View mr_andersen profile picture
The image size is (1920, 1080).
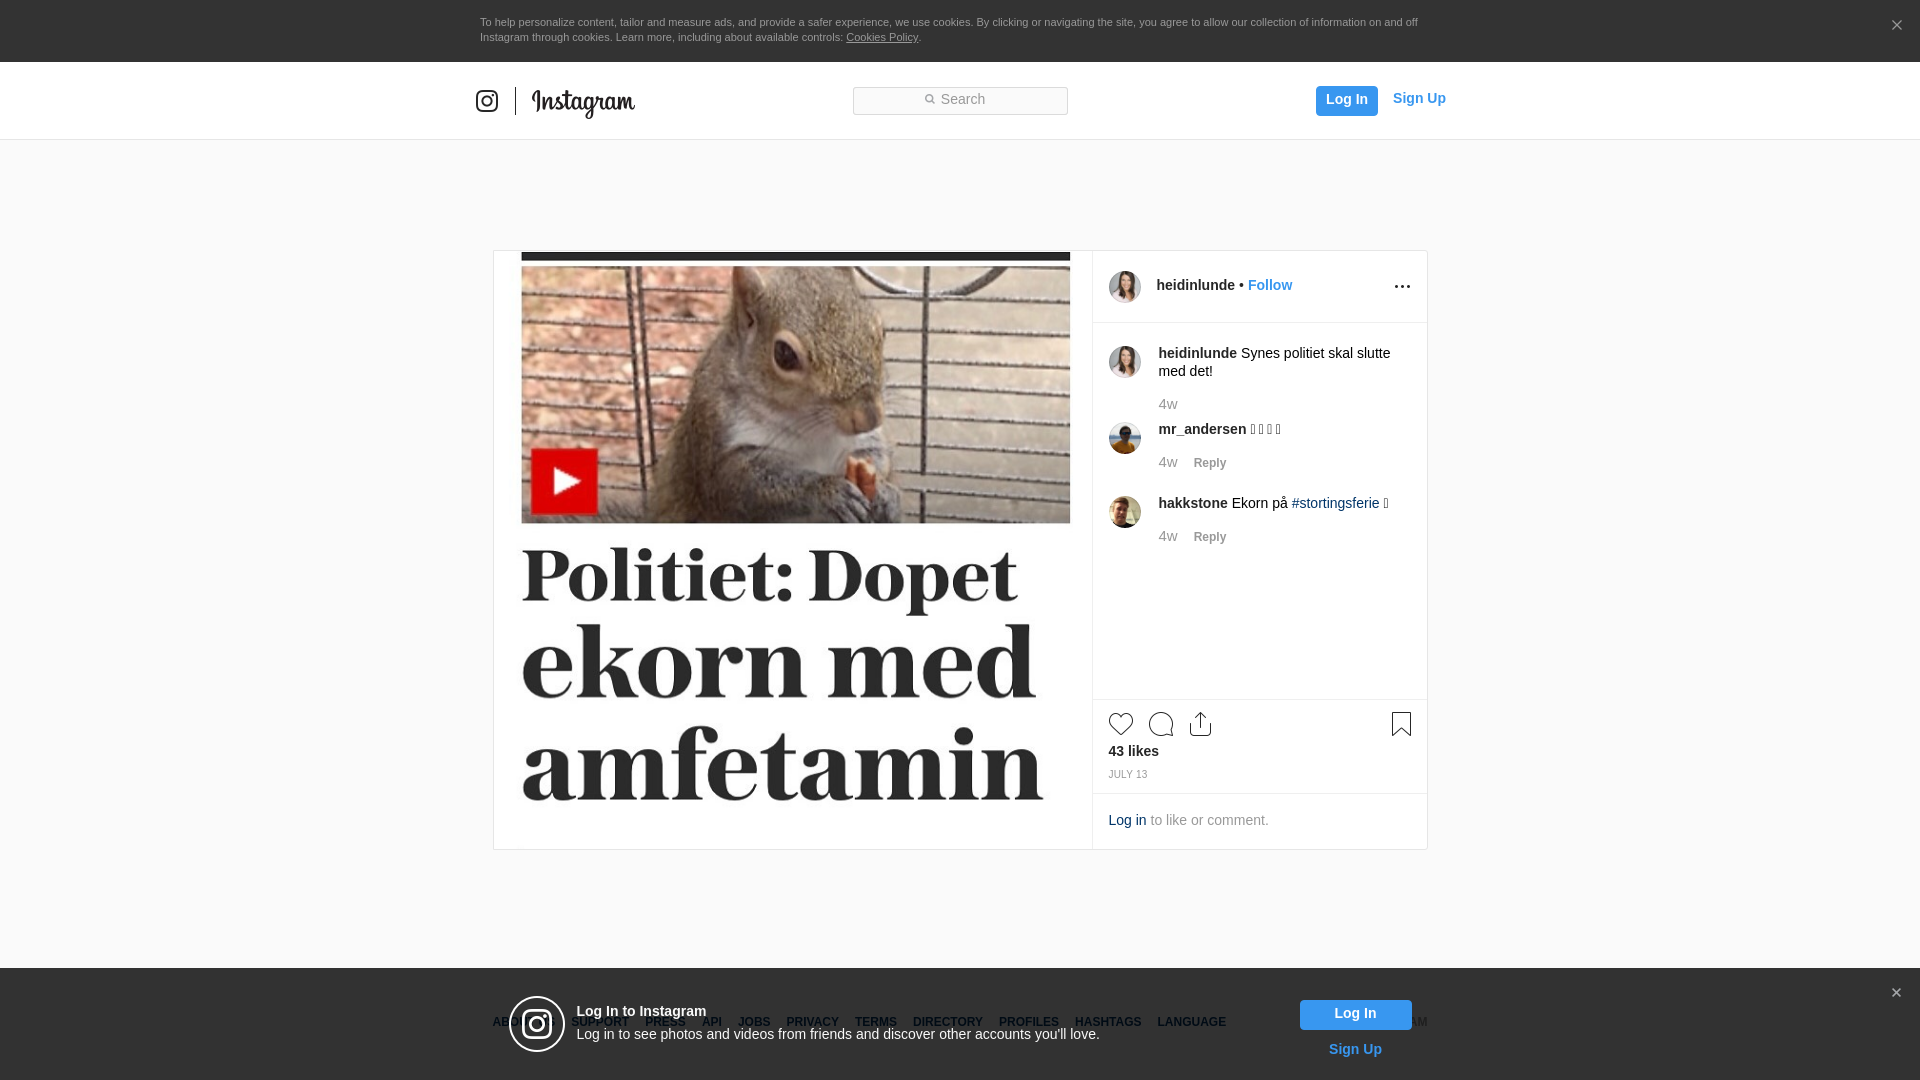pos(1125,438)
